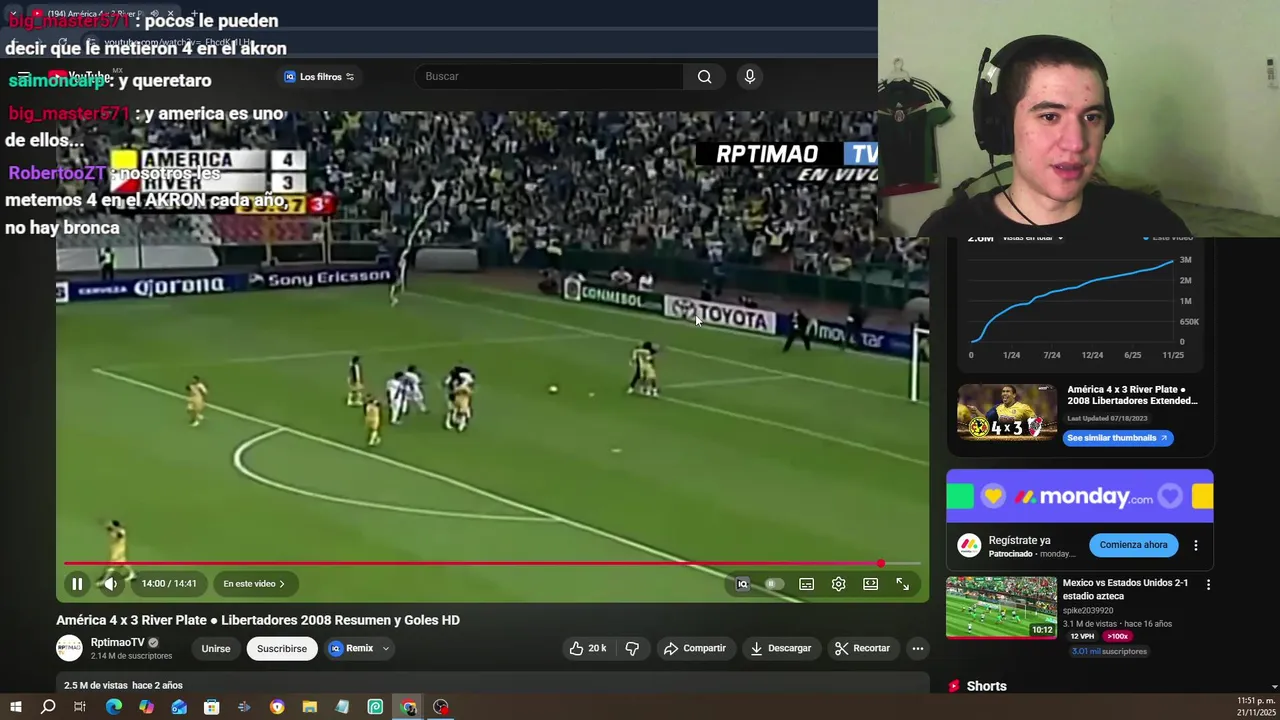This screenshot has height=720, width=1280.
Task: Click 'Comienza ahora' monday ad button
Action: (1133, 545)
